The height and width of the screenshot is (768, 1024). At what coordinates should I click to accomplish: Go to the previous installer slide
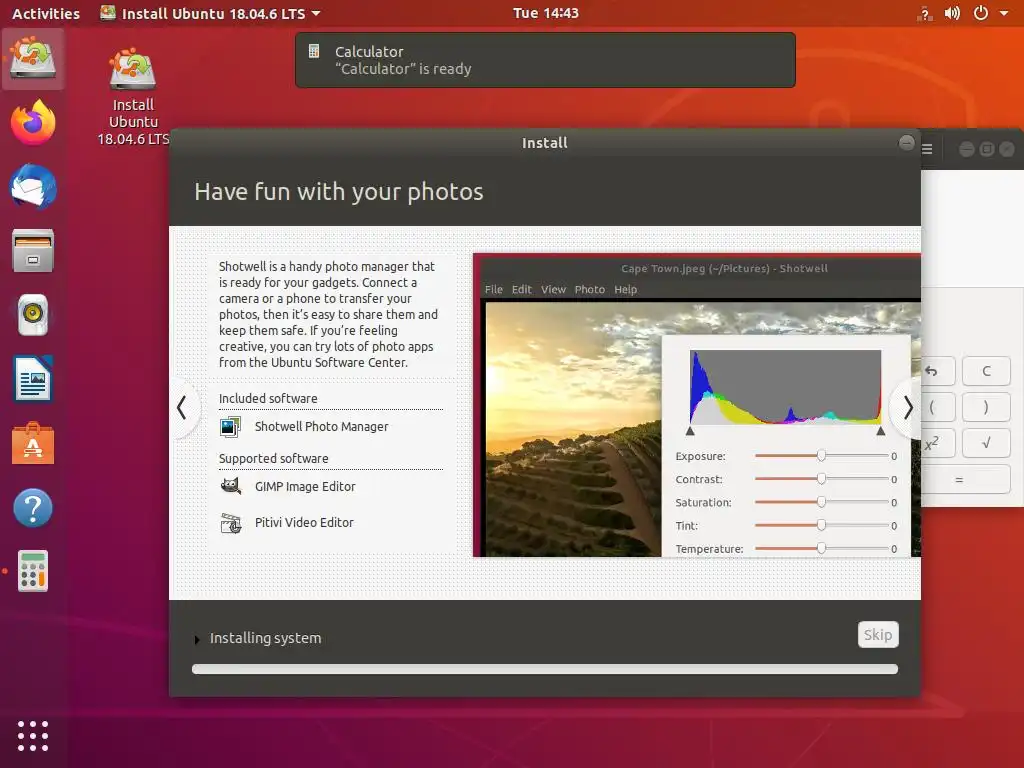(182, 408)
